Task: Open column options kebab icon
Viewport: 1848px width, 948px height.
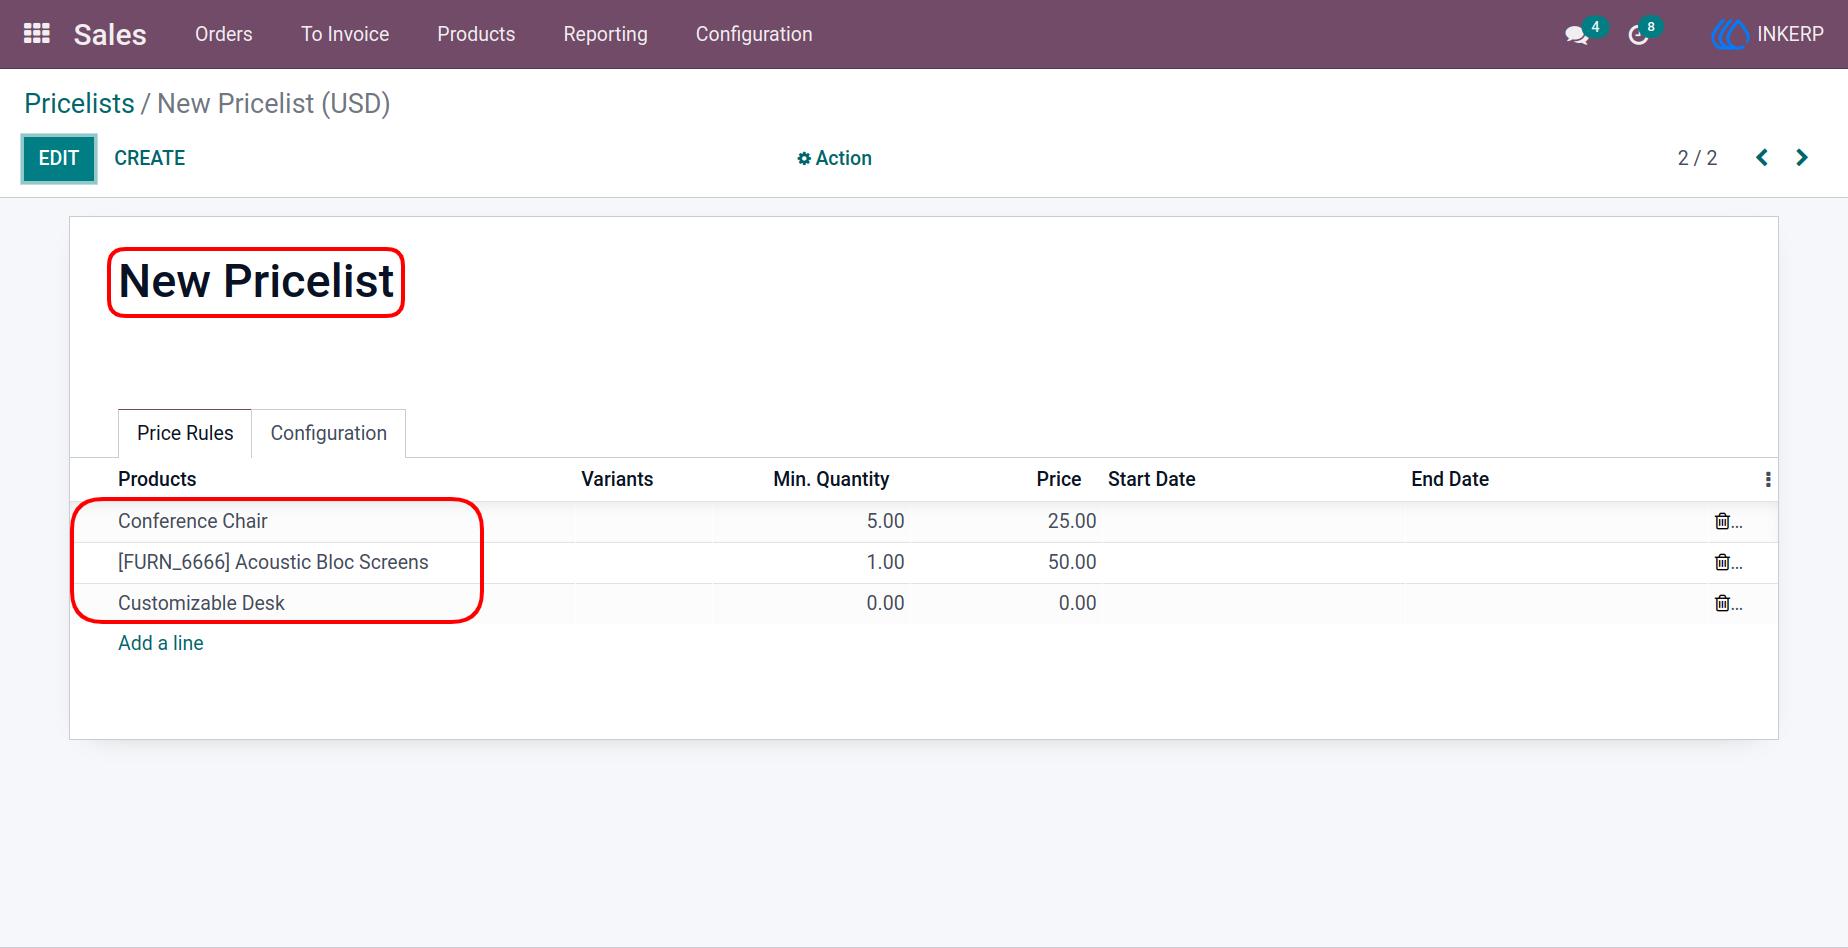Action: [1768, 480]
